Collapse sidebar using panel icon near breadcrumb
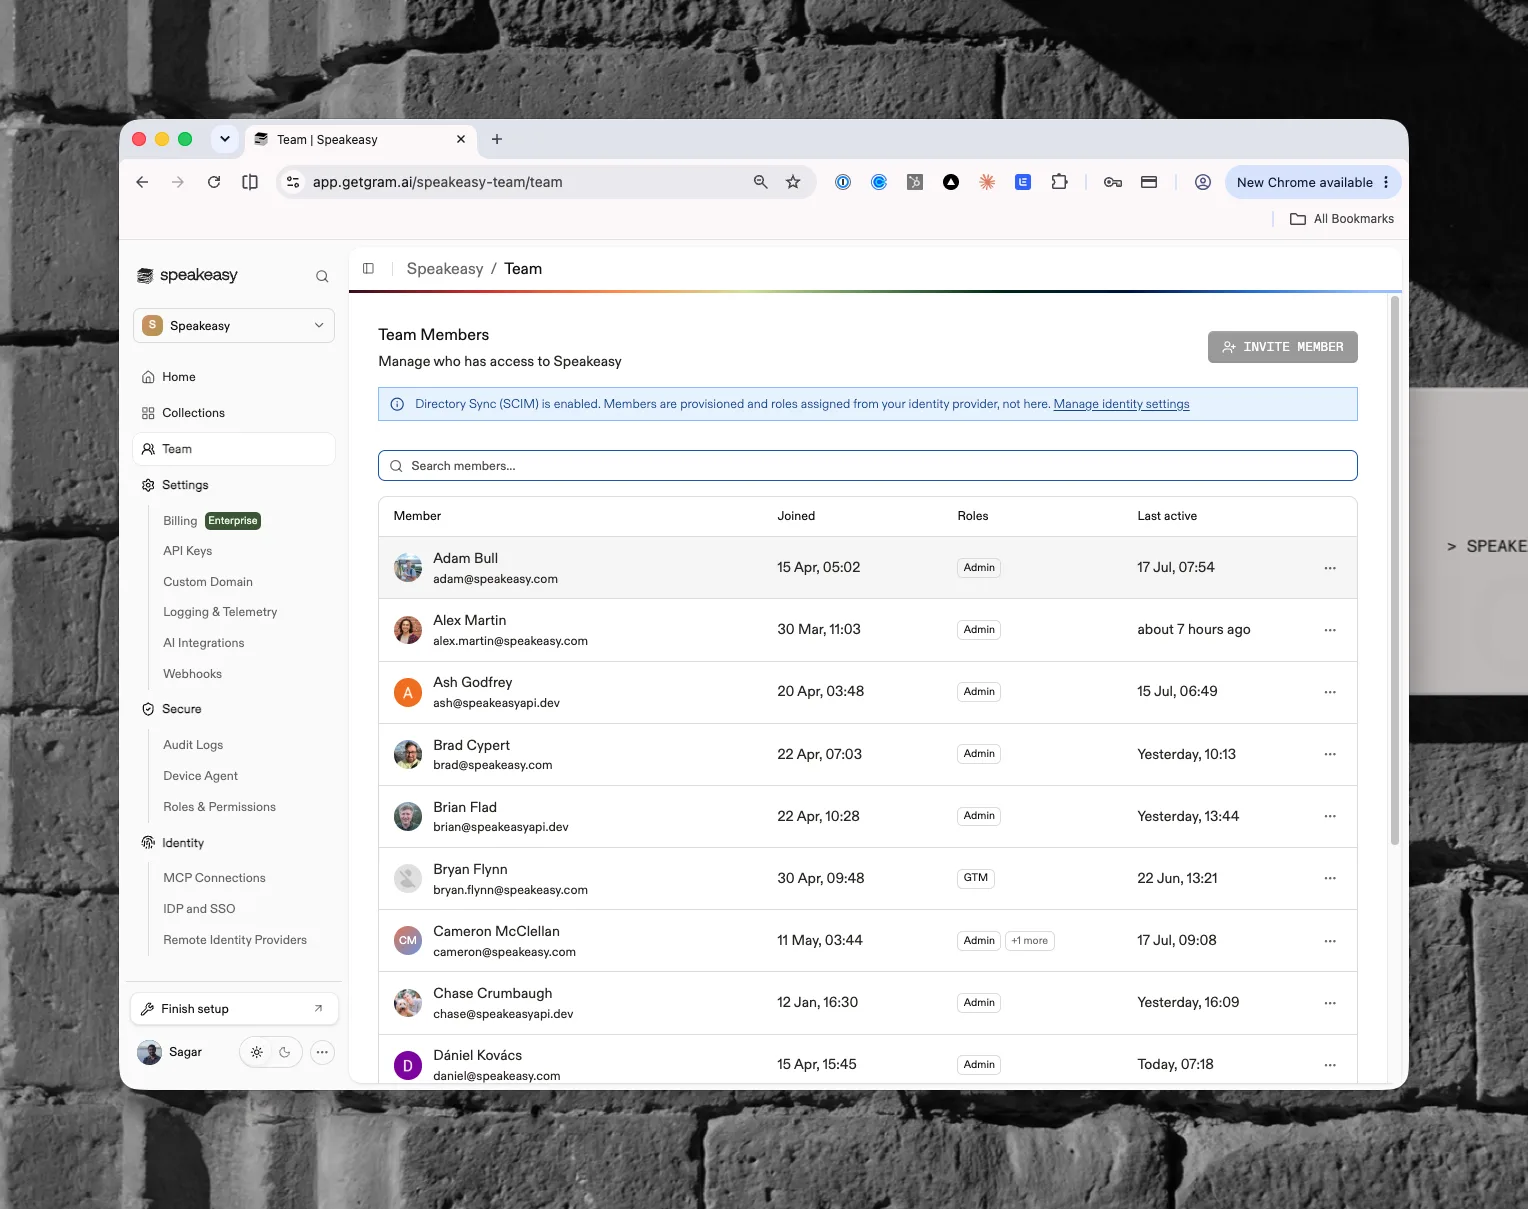This screenshot has width=1528, height=1209. coord(368,268)
